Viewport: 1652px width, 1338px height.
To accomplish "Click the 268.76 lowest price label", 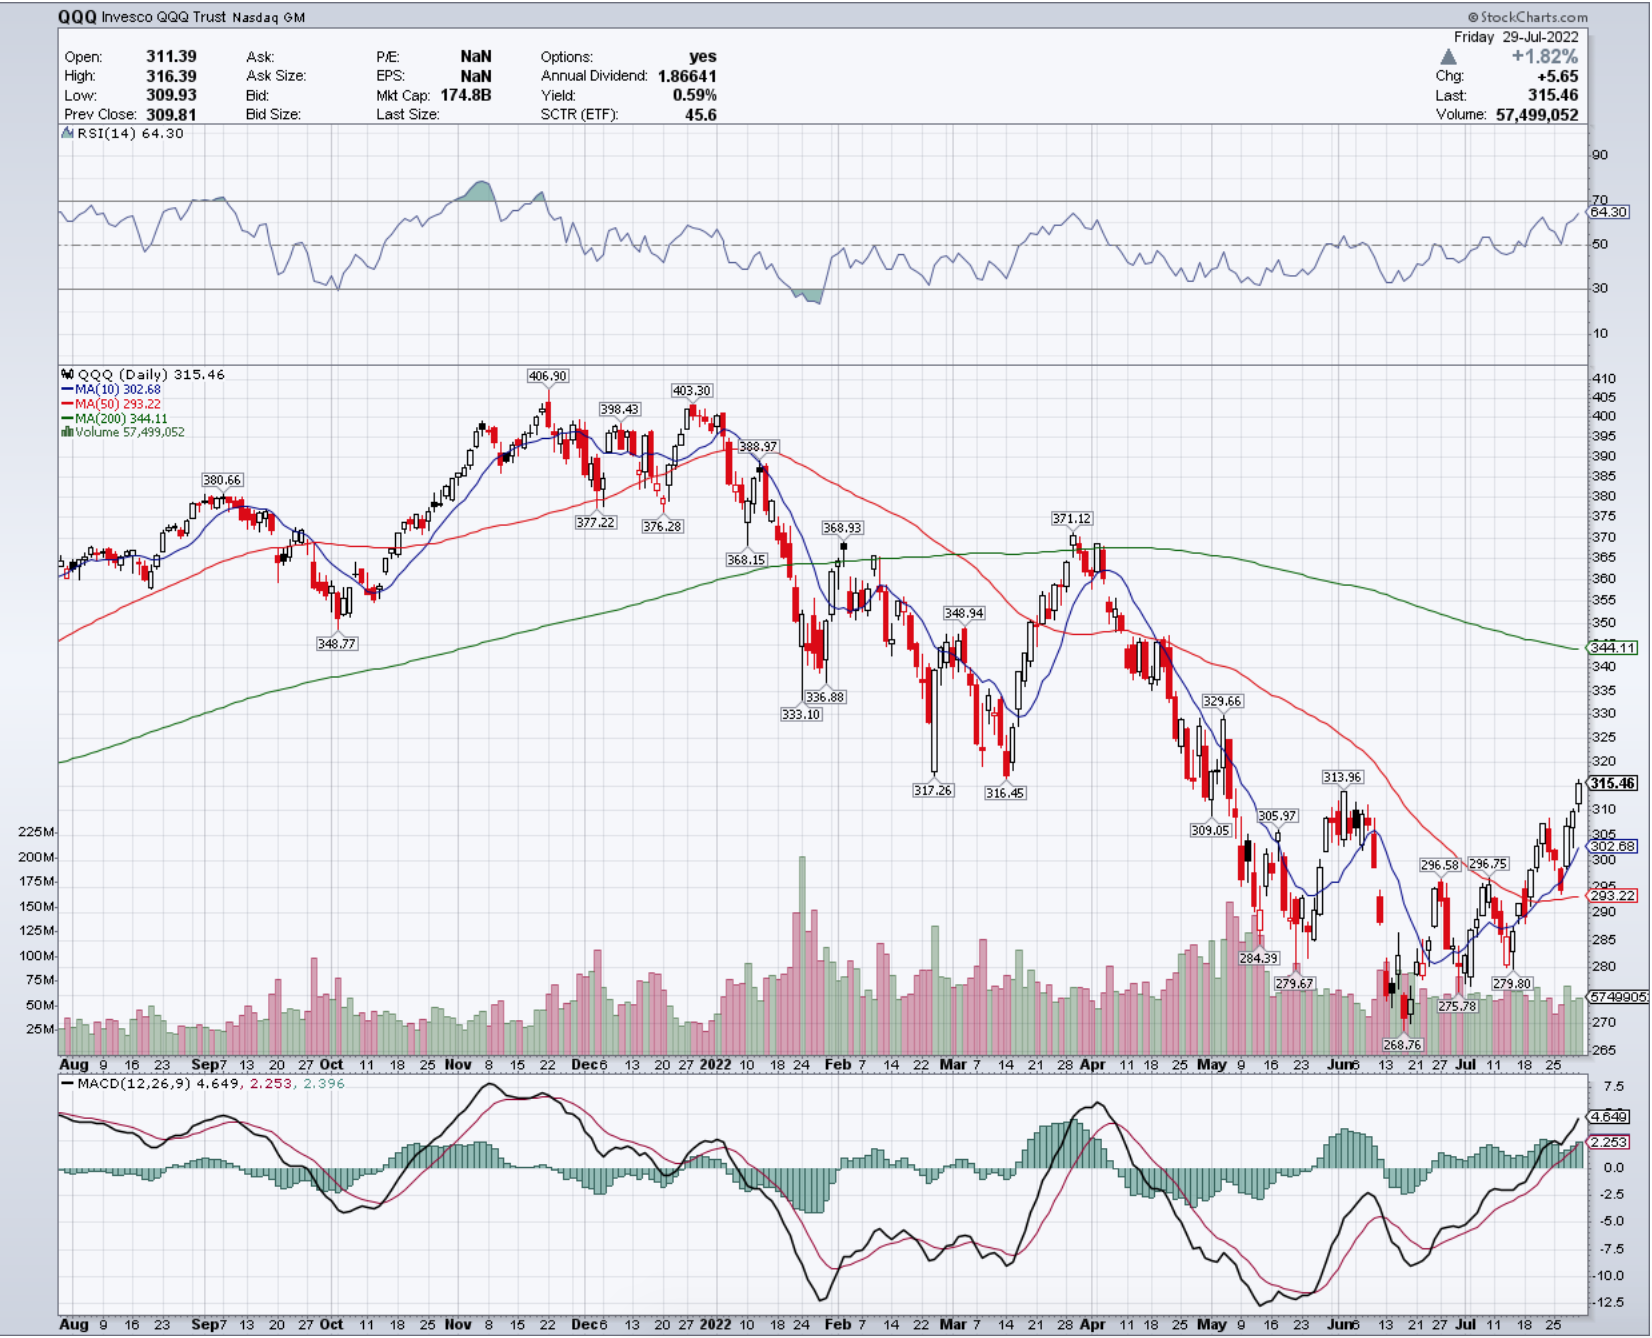I will (1402, 1044).
